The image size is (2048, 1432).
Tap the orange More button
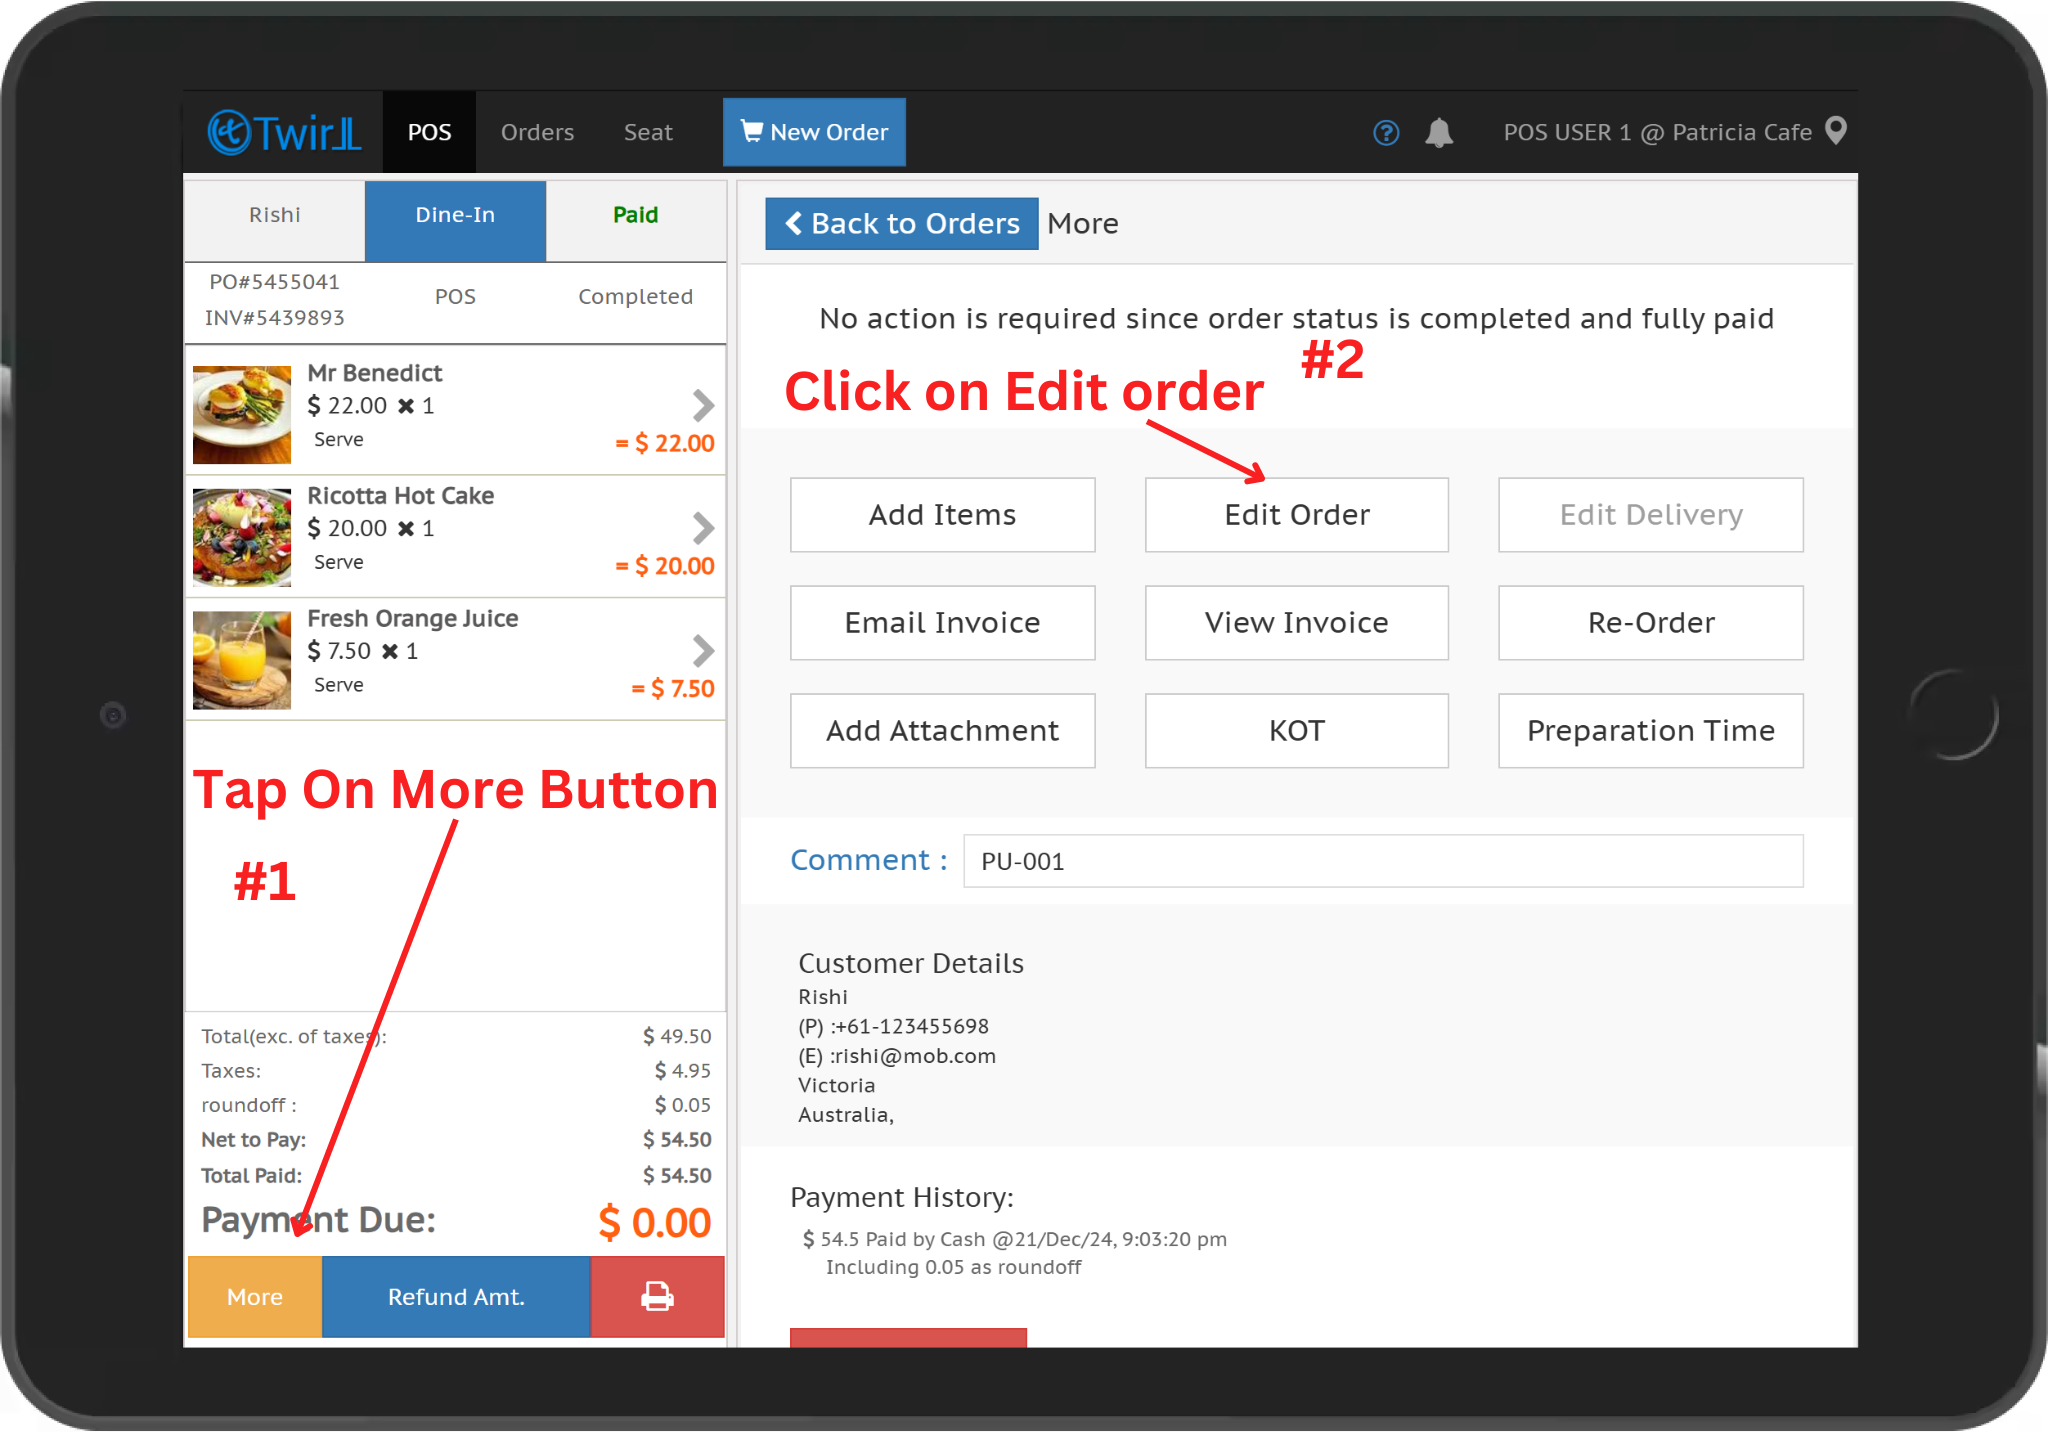coord(255,1296)
